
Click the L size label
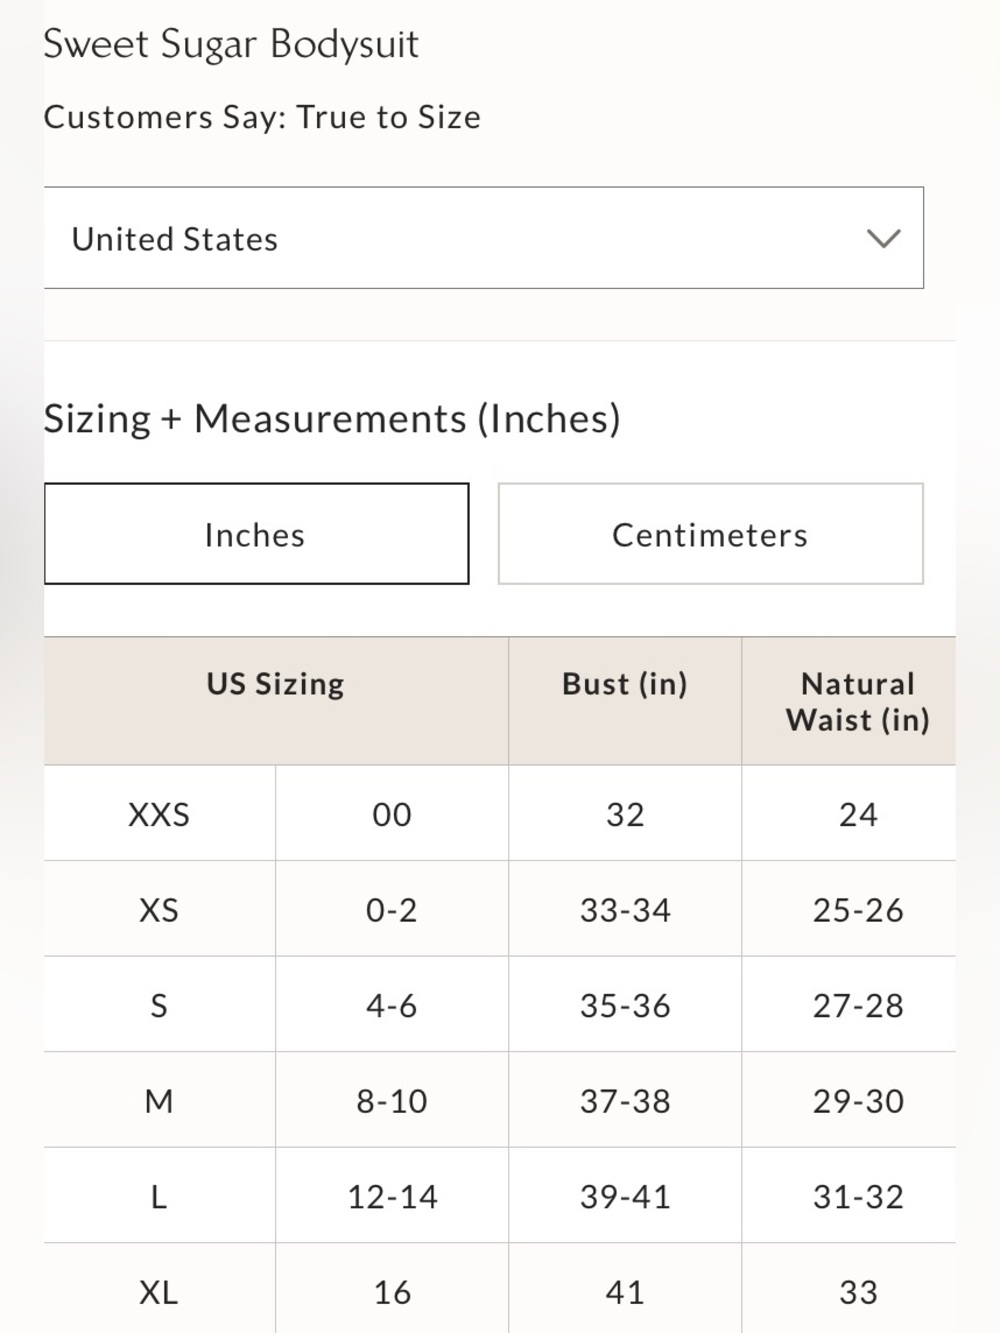159,1196
